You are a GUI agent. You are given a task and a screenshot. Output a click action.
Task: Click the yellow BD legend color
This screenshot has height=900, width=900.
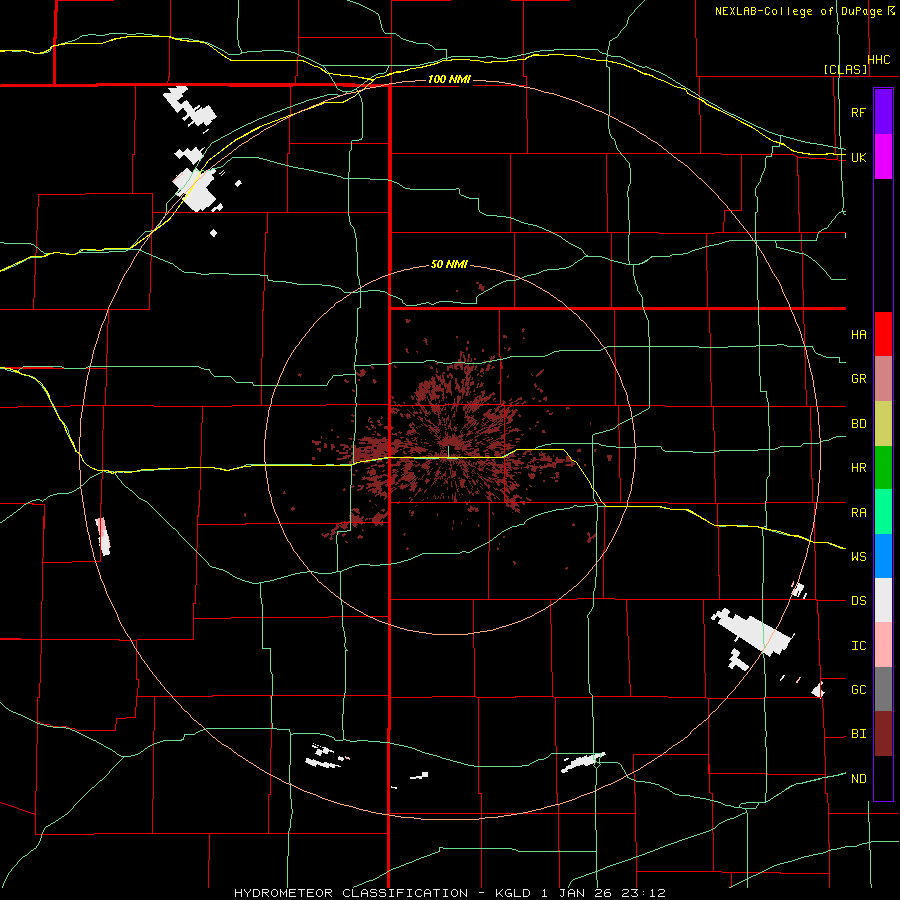coord(883,424)
